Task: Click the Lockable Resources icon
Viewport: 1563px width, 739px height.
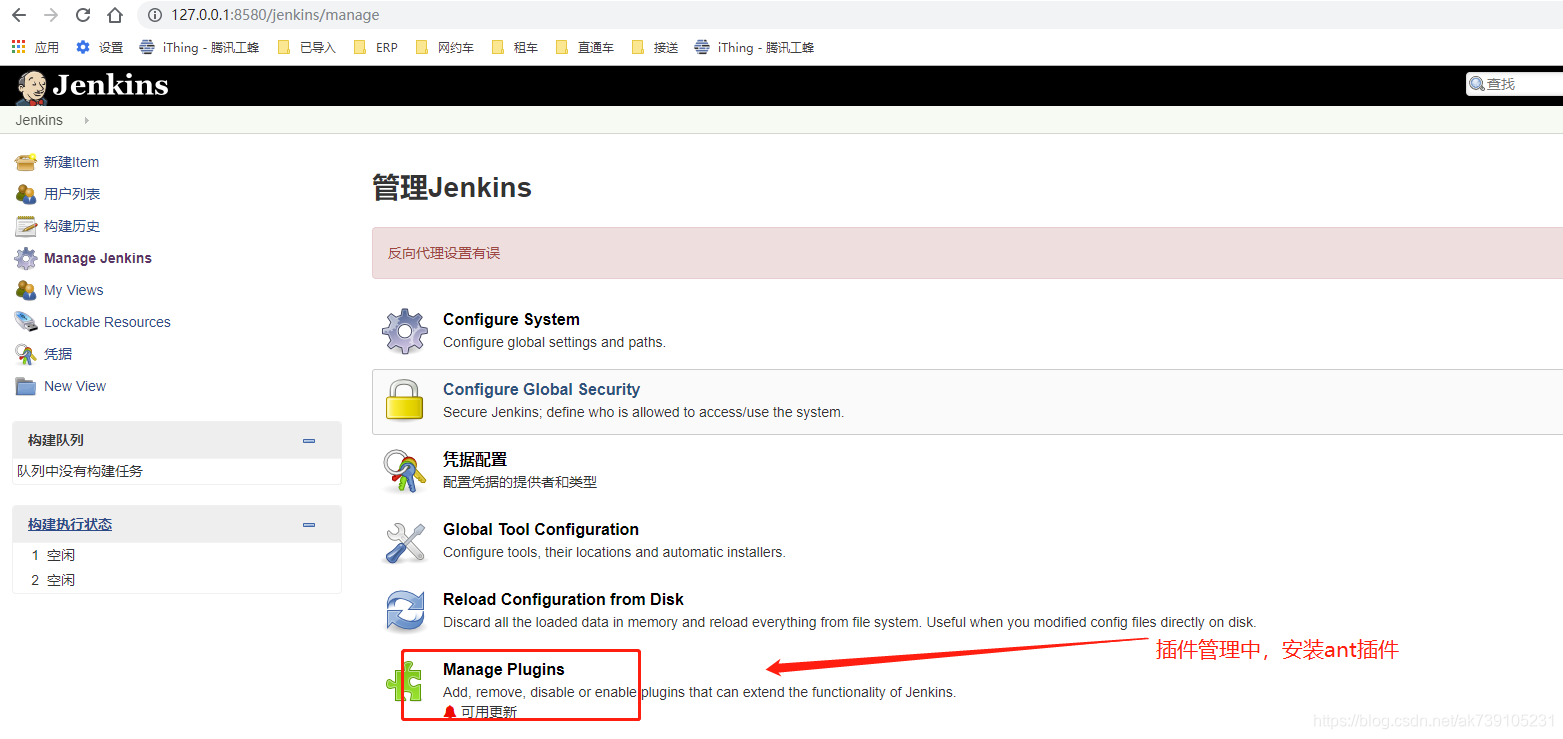Action: [x=26, y=322]
